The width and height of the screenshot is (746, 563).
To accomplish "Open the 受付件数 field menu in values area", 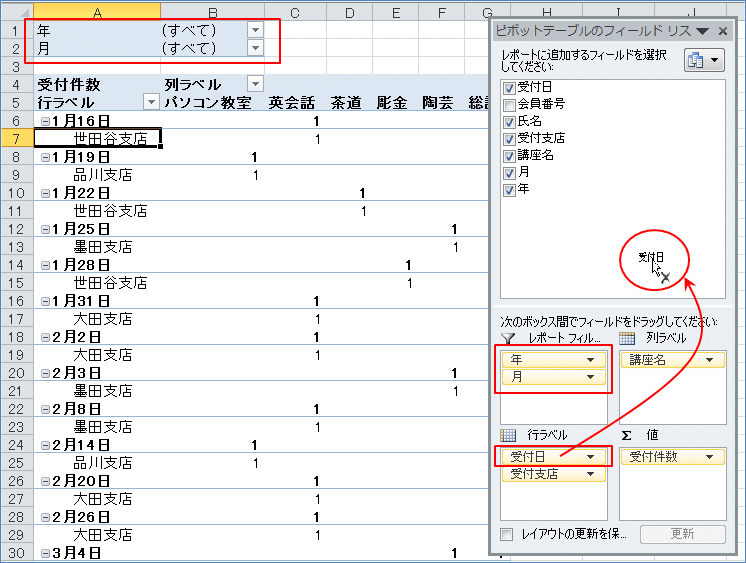I will pos(709,457).
